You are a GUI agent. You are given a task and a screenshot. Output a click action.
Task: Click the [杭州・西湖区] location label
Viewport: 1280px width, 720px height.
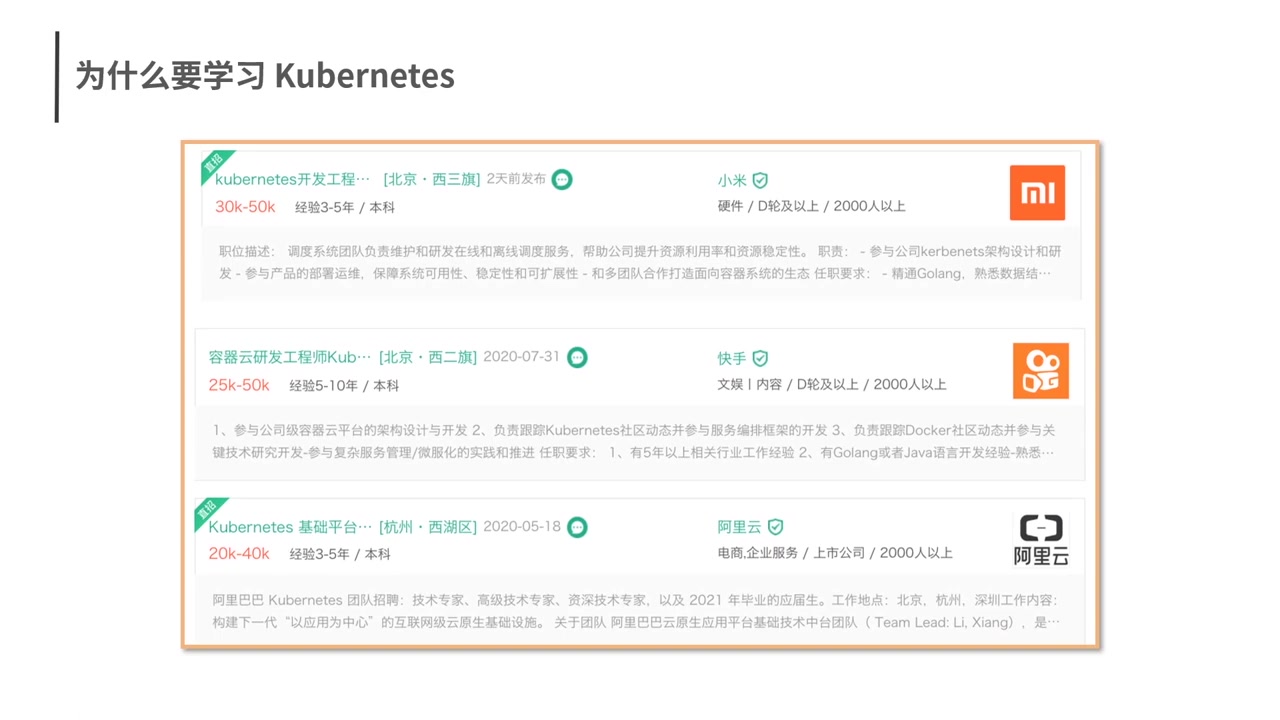[428, 527]
